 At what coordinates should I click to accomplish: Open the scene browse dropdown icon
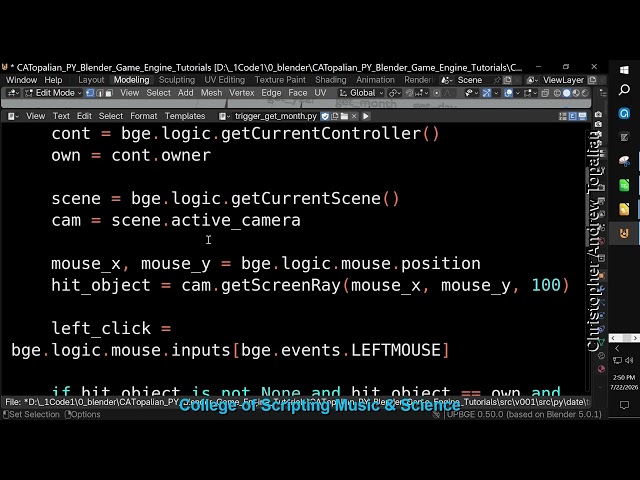pos(447,80)
